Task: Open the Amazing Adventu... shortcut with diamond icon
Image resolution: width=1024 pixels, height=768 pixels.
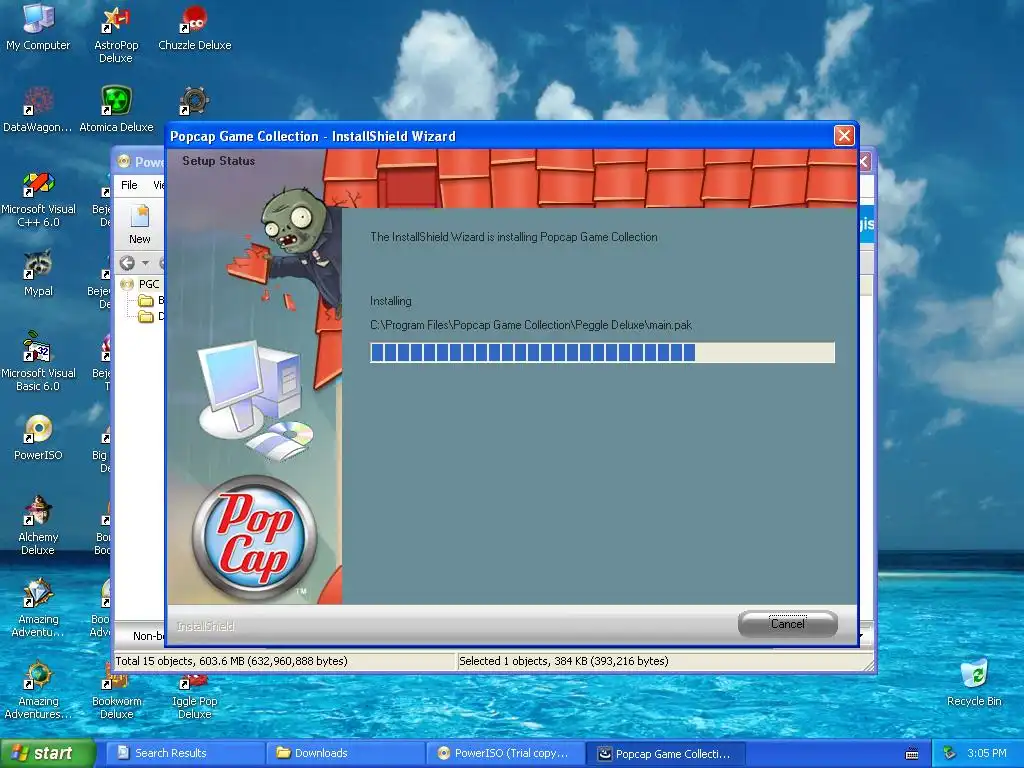Action: click(x=38, y=609)
